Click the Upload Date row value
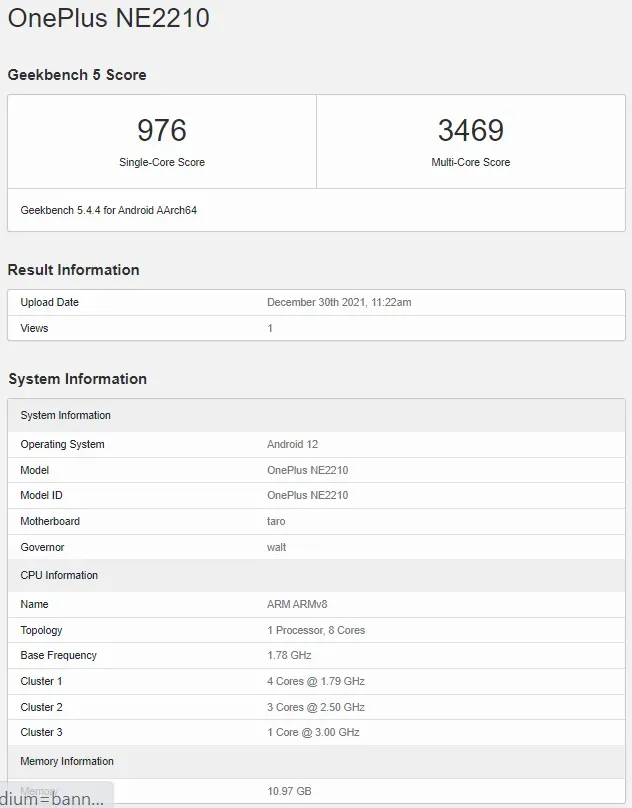The width and height of the screenshot is (632, 808). 339,302
